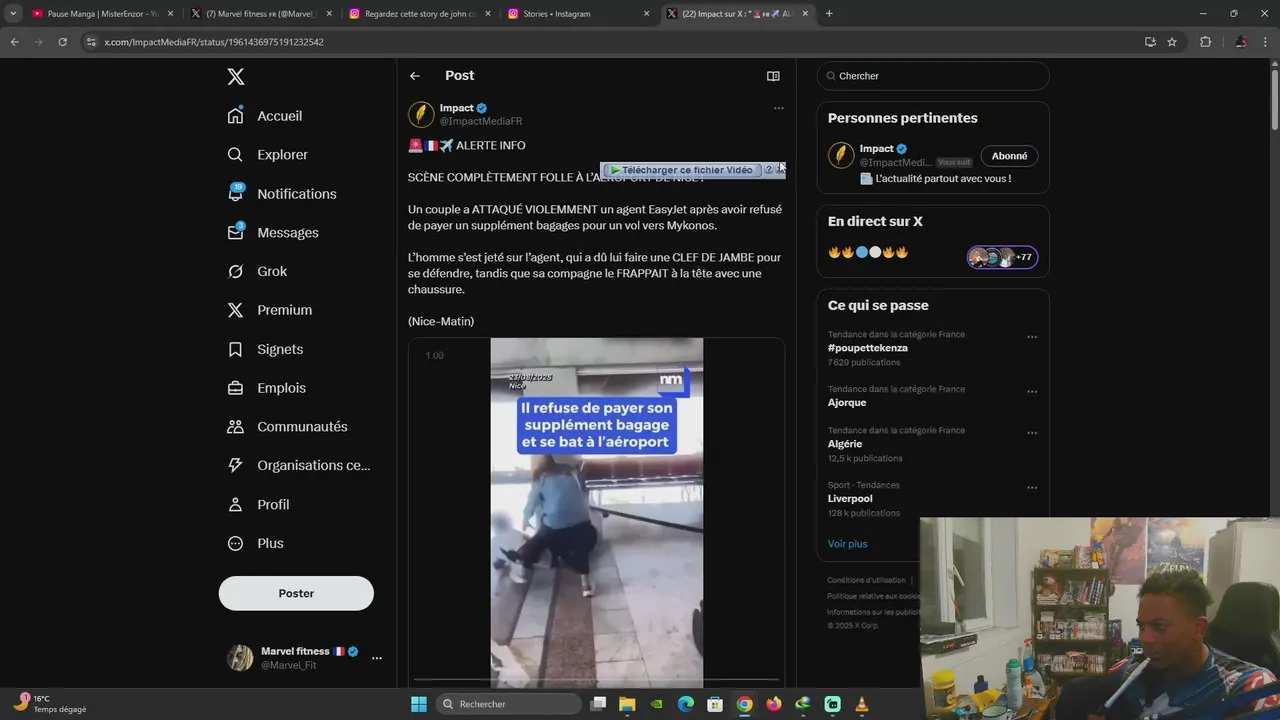Open the Notifications bell icon
This screenshot has width=1280, height=720.
tap(235, 194)
